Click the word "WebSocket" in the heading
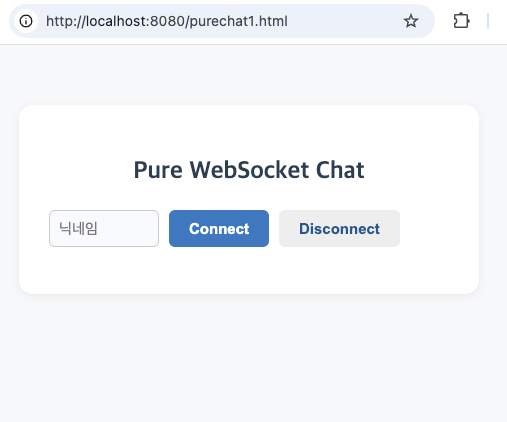The width and height of the screenshot is (507, 422). click(249, 170)
